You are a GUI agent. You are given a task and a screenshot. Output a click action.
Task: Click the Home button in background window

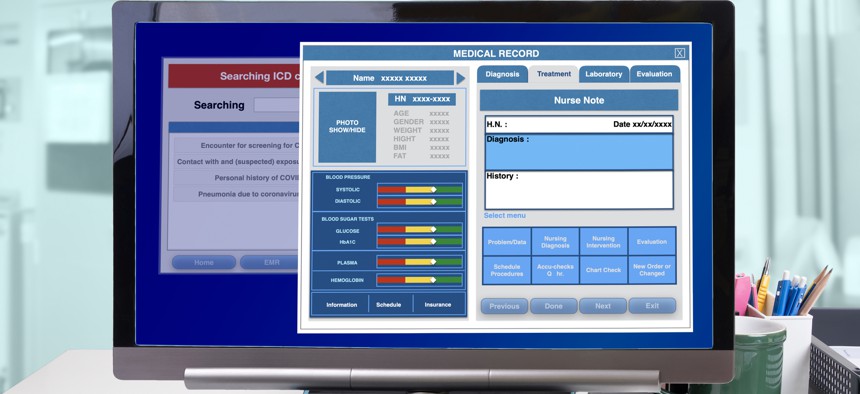point(203,262)
